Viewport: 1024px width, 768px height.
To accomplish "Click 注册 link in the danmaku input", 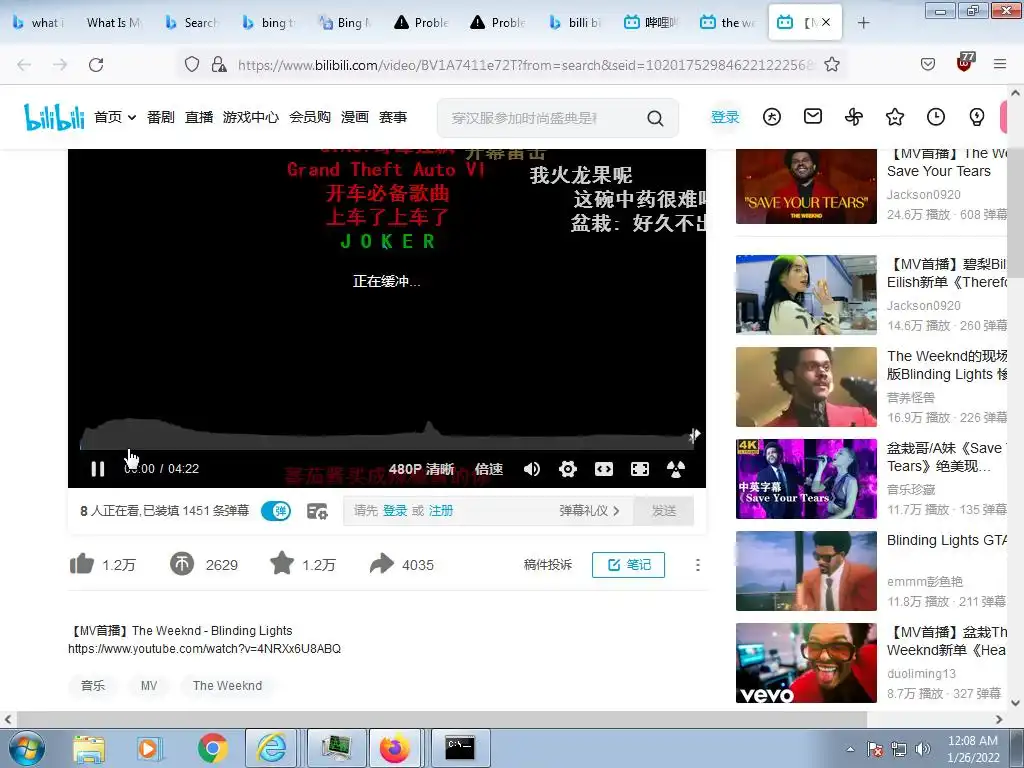I will (441, 511).
